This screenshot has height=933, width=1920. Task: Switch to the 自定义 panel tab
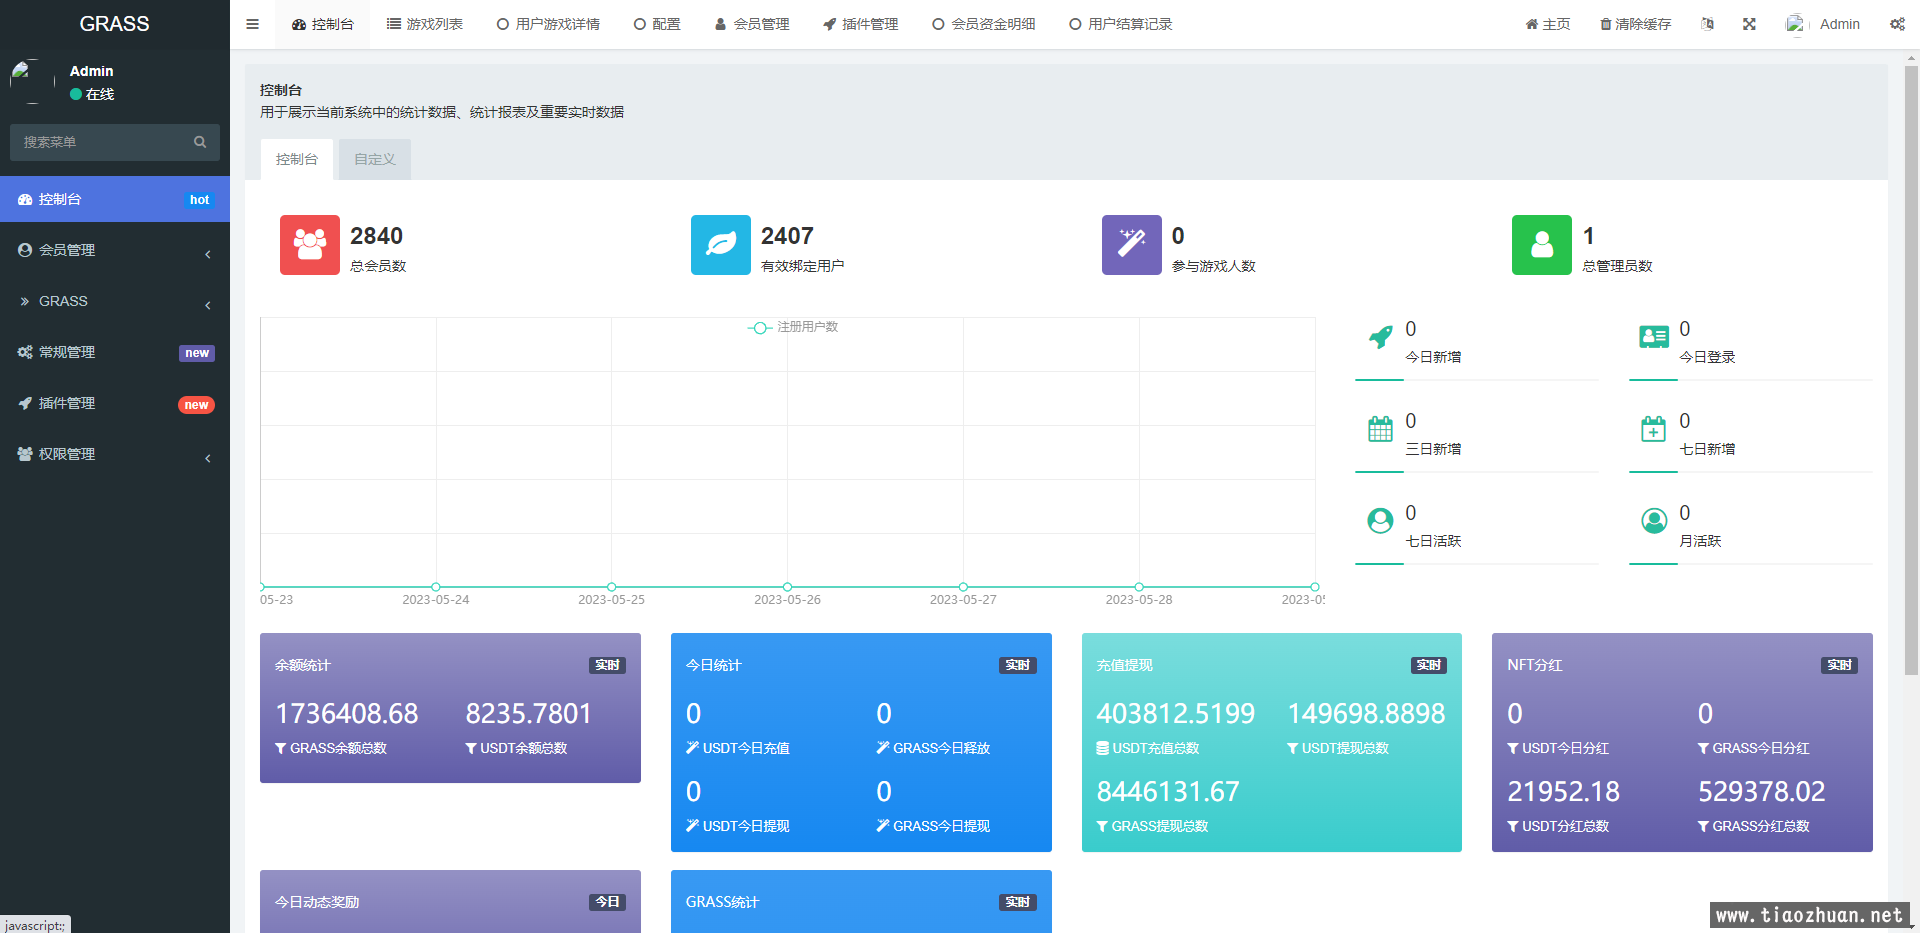[x=375, y=159]
